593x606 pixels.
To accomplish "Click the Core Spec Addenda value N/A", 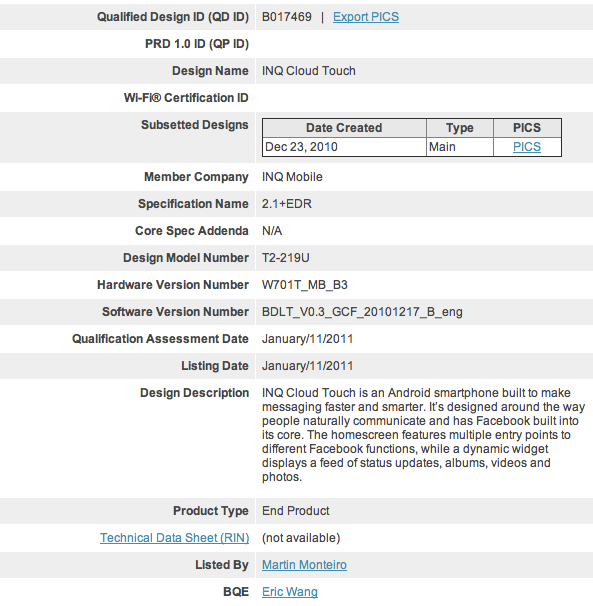I will tap(272, 231).
